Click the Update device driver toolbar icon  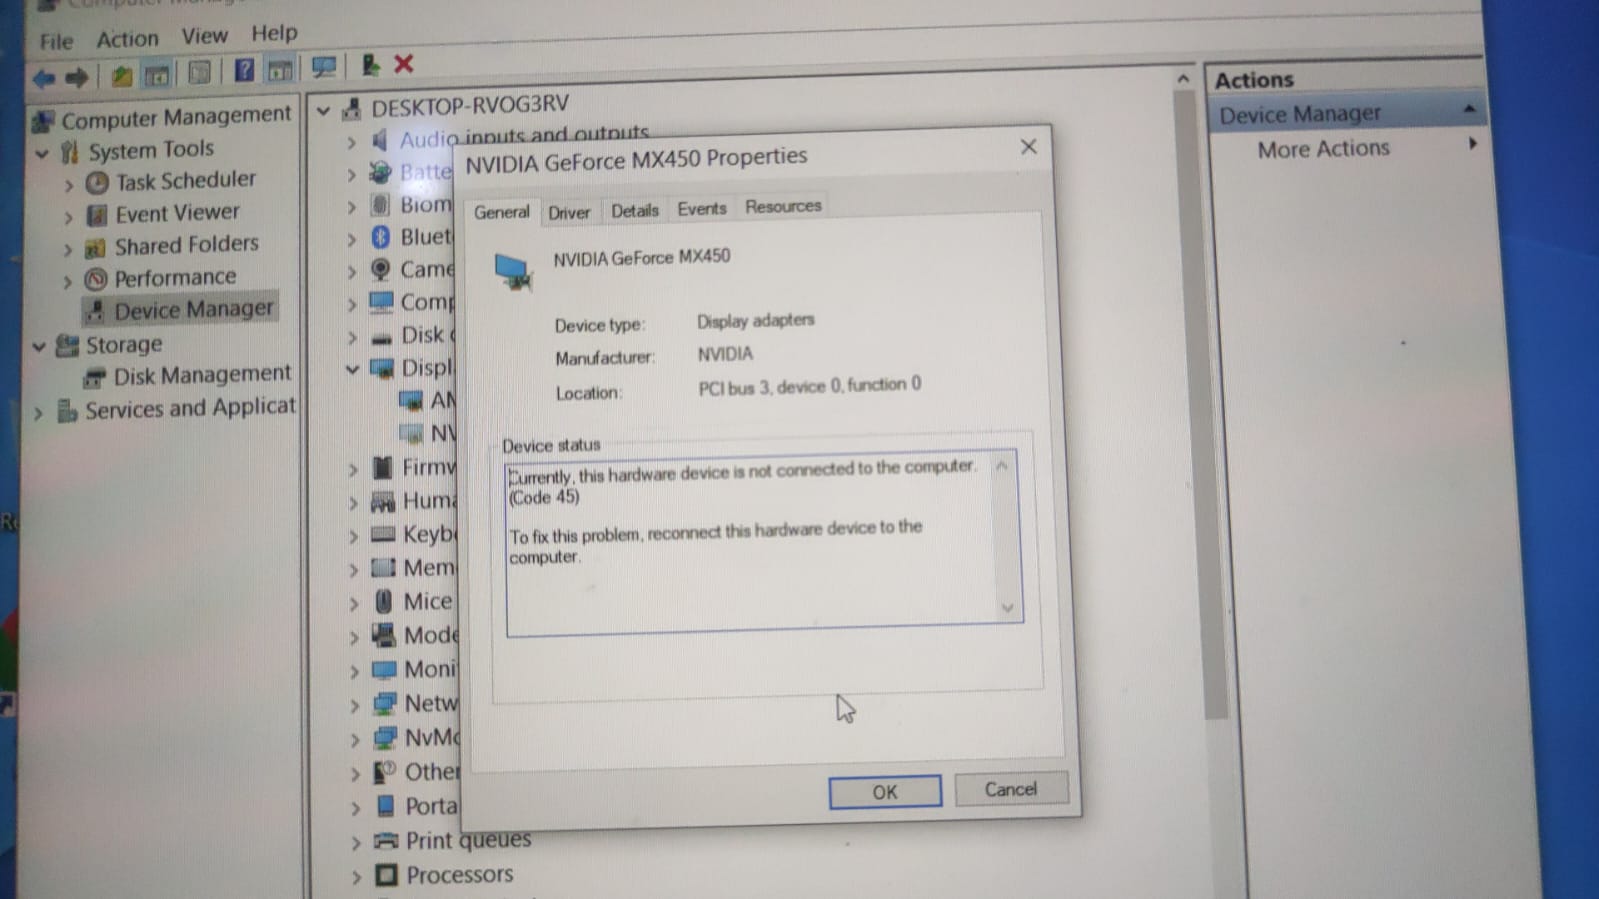370,66
